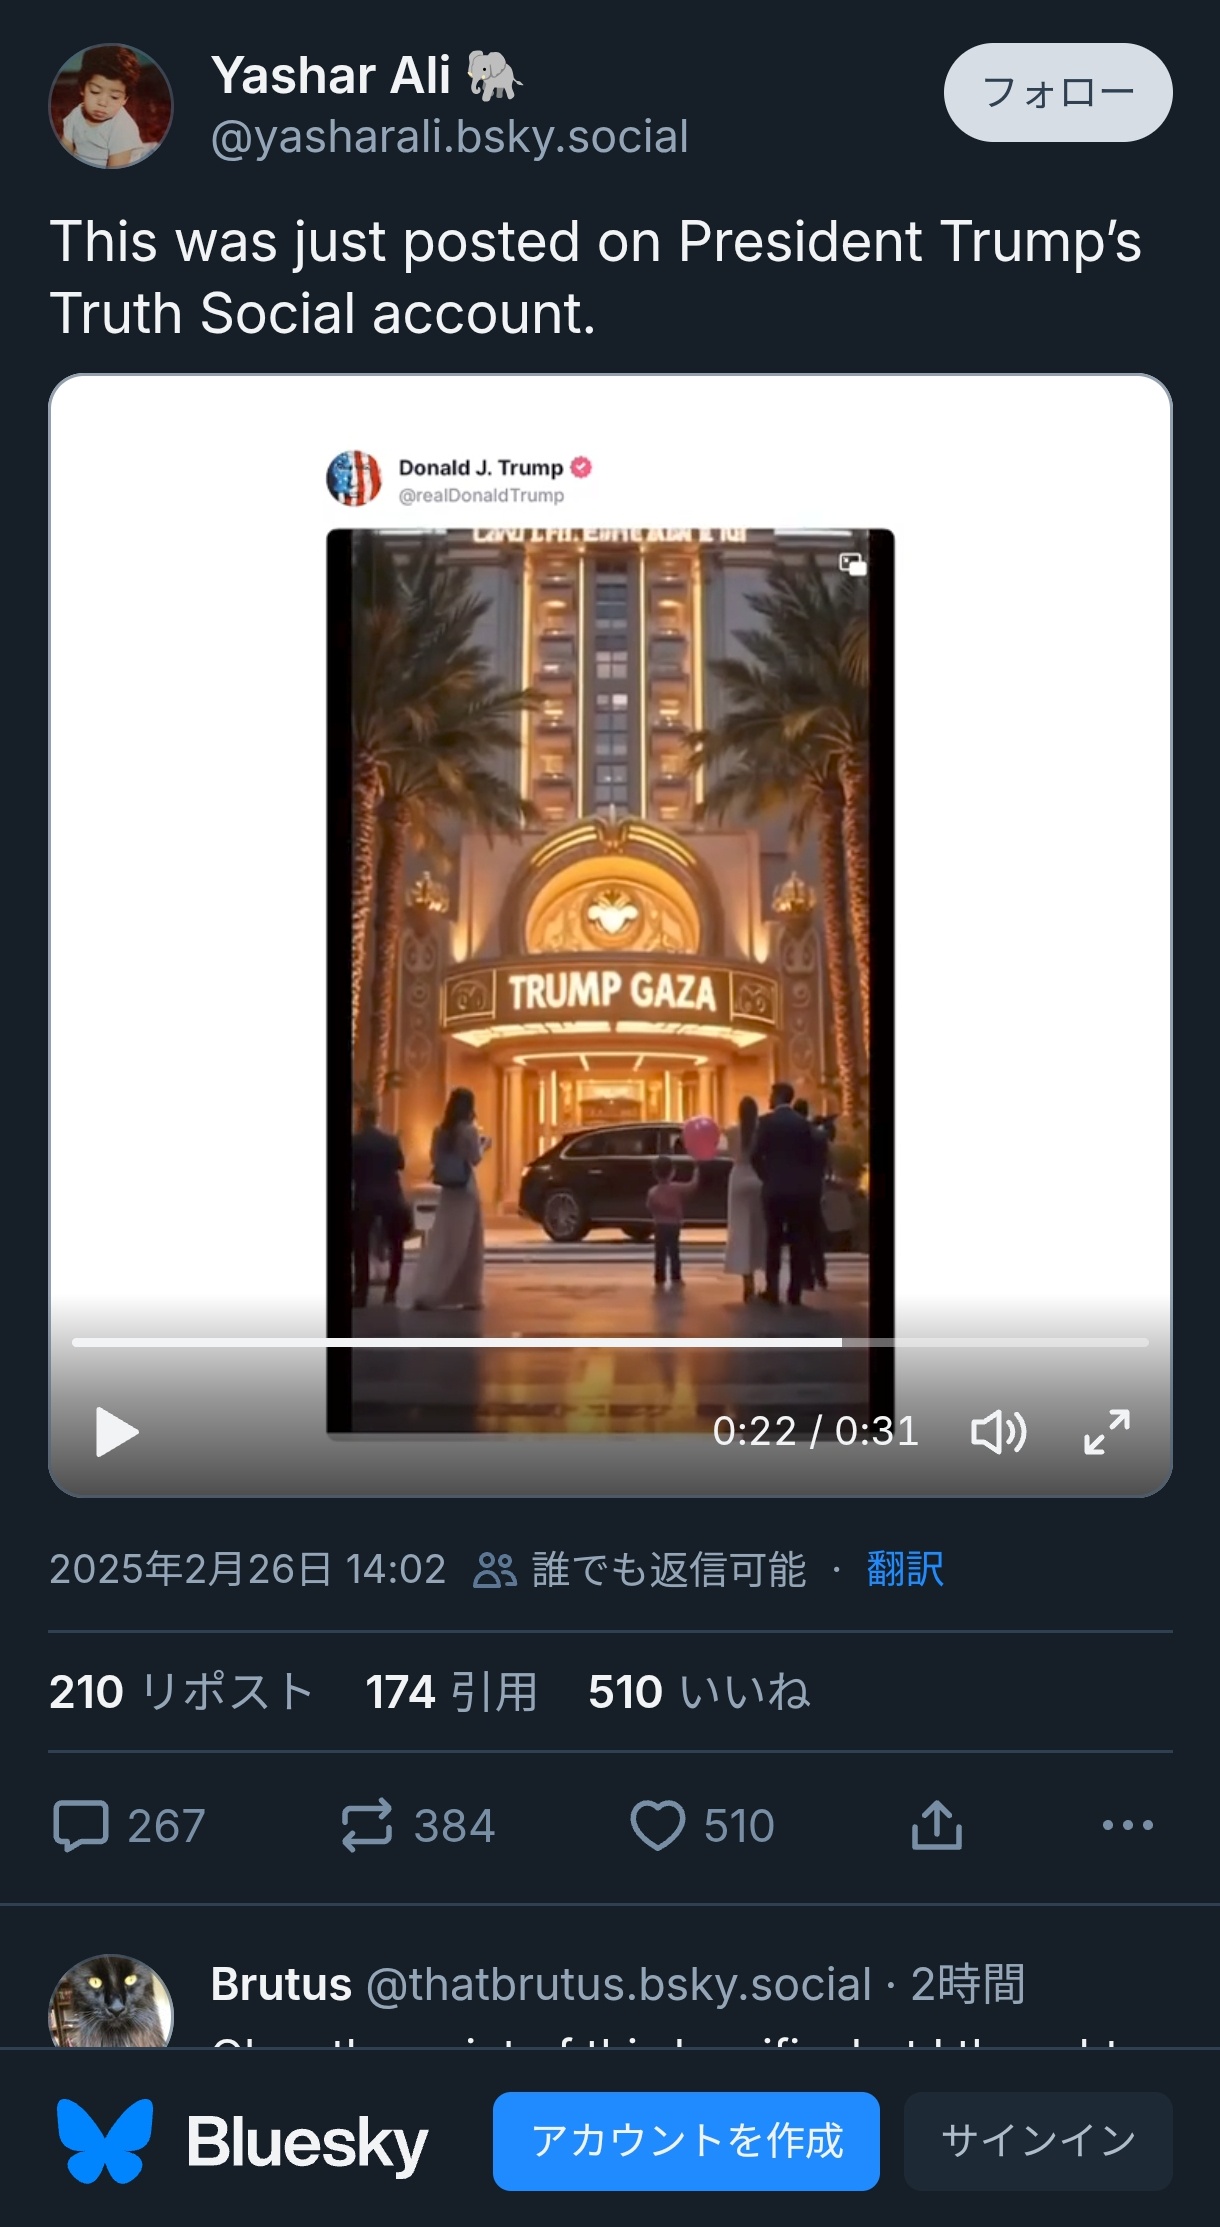Open the three-dot more options menu
The image size is (1220, 2227).
1128,1826
